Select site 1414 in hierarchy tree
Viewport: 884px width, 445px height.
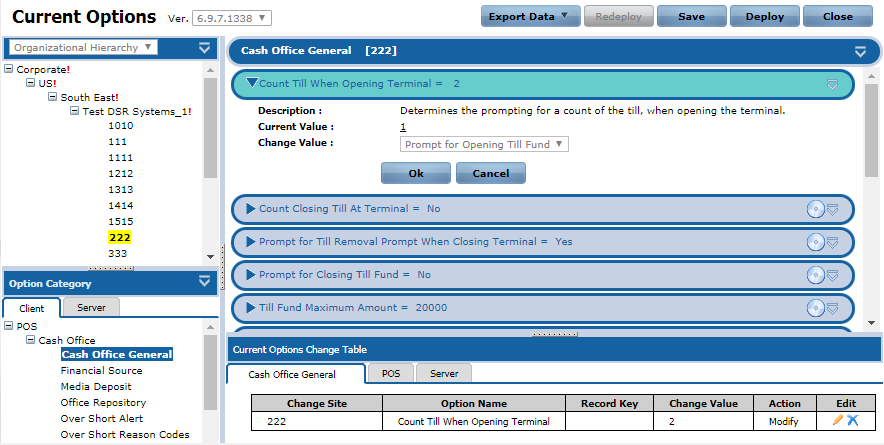click(121, 205)
